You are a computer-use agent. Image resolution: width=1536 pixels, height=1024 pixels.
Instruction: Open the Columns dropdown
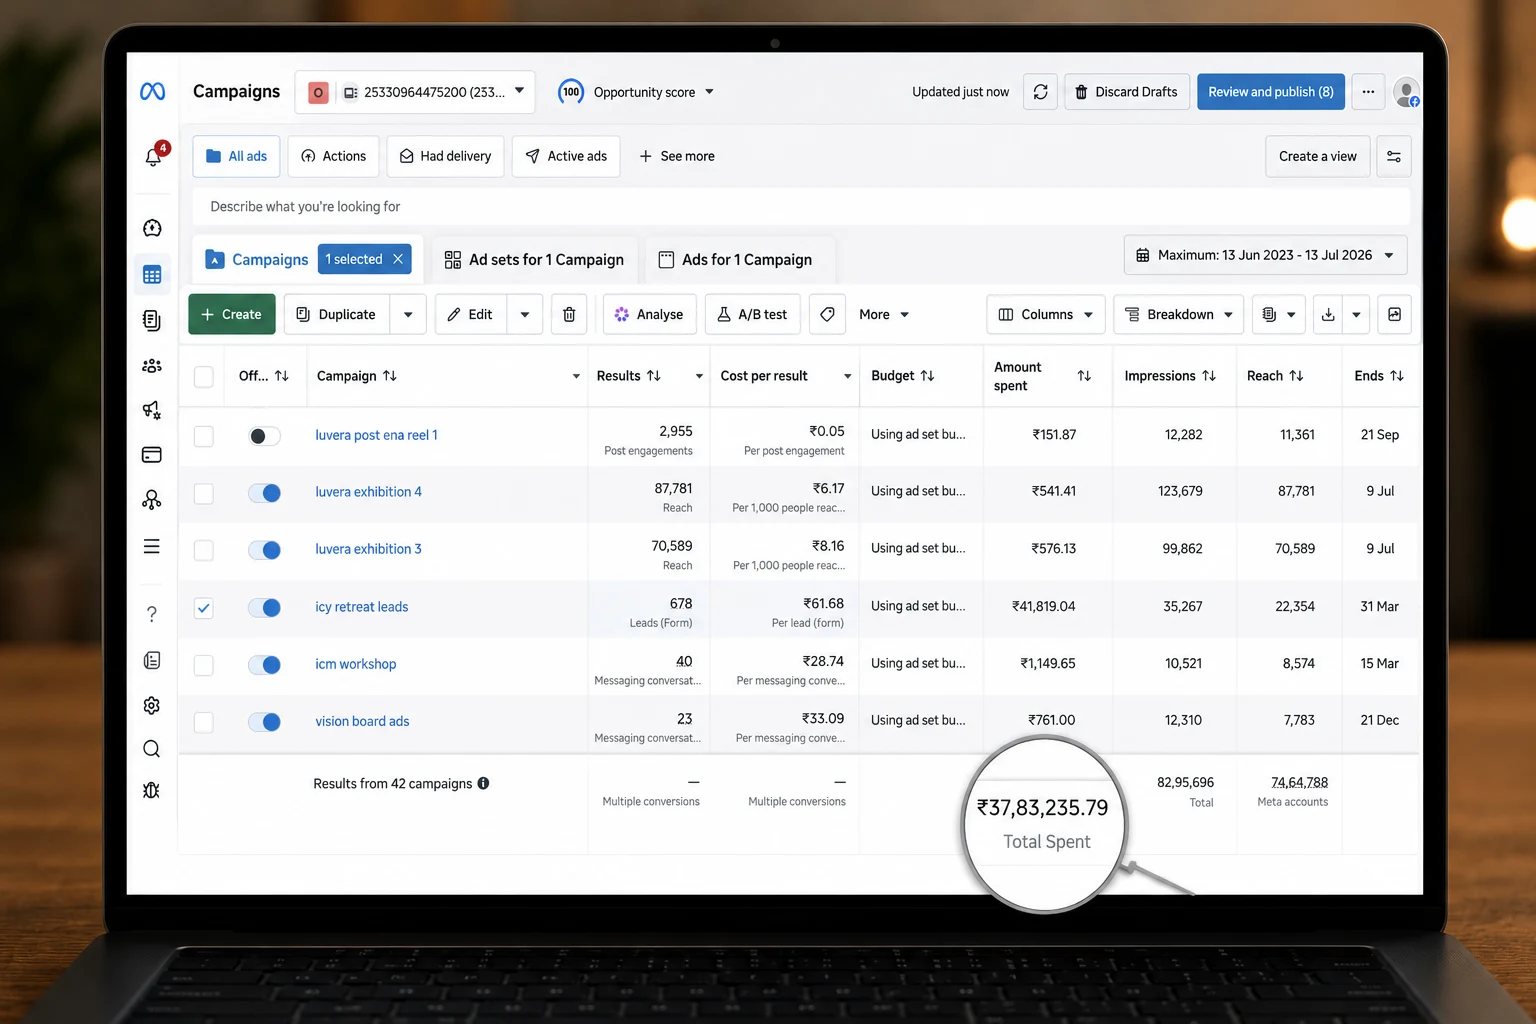click(x=1046, y=314)
